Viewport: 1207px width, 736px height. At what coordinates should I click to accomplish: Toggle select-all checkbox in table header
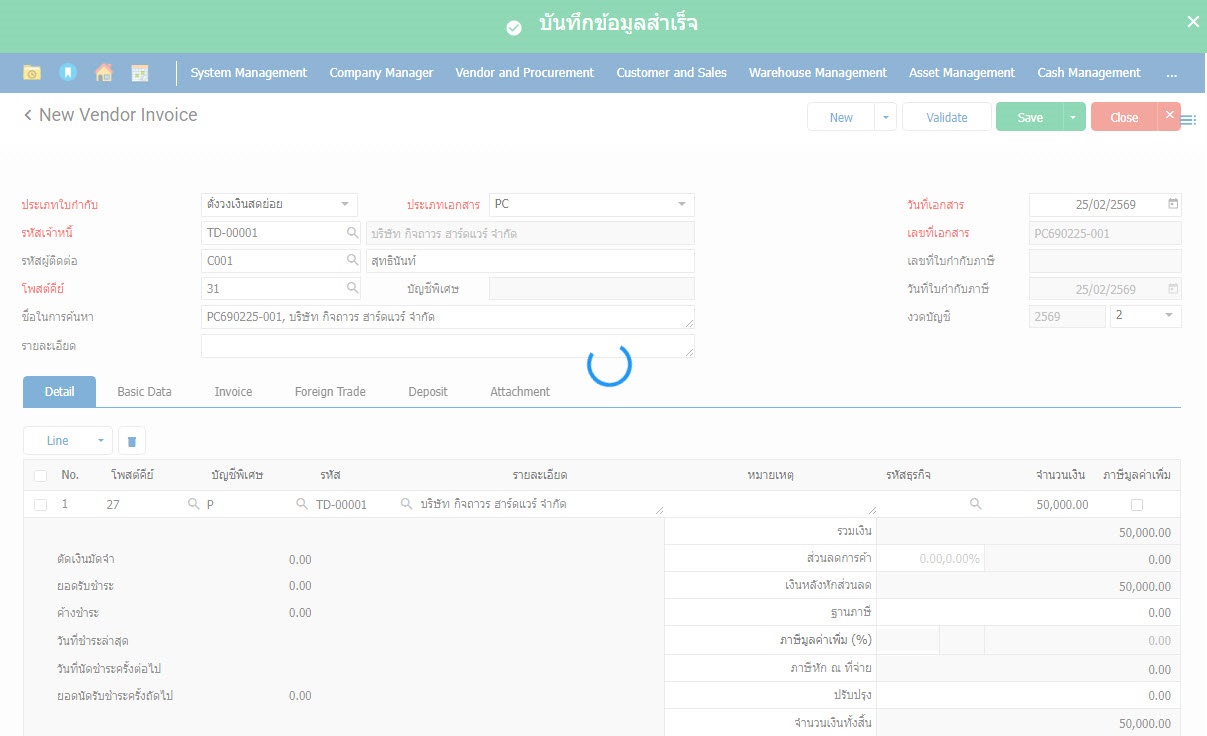40,475
